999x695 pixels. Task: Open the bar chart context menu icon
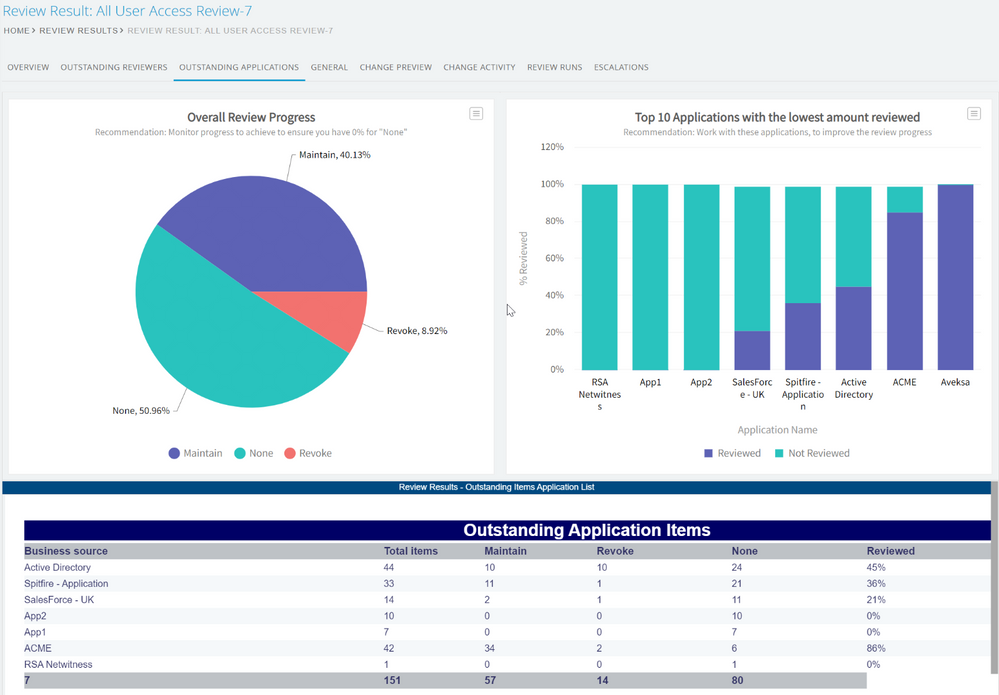coord(974,114)
